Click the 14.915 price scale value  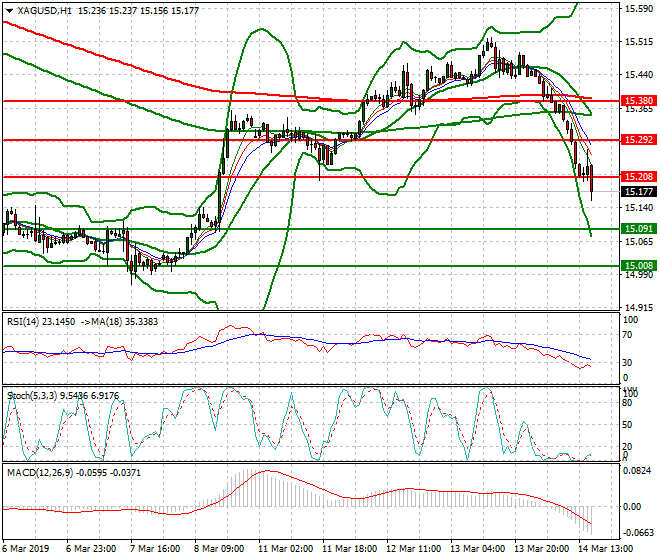click(638, 308)
